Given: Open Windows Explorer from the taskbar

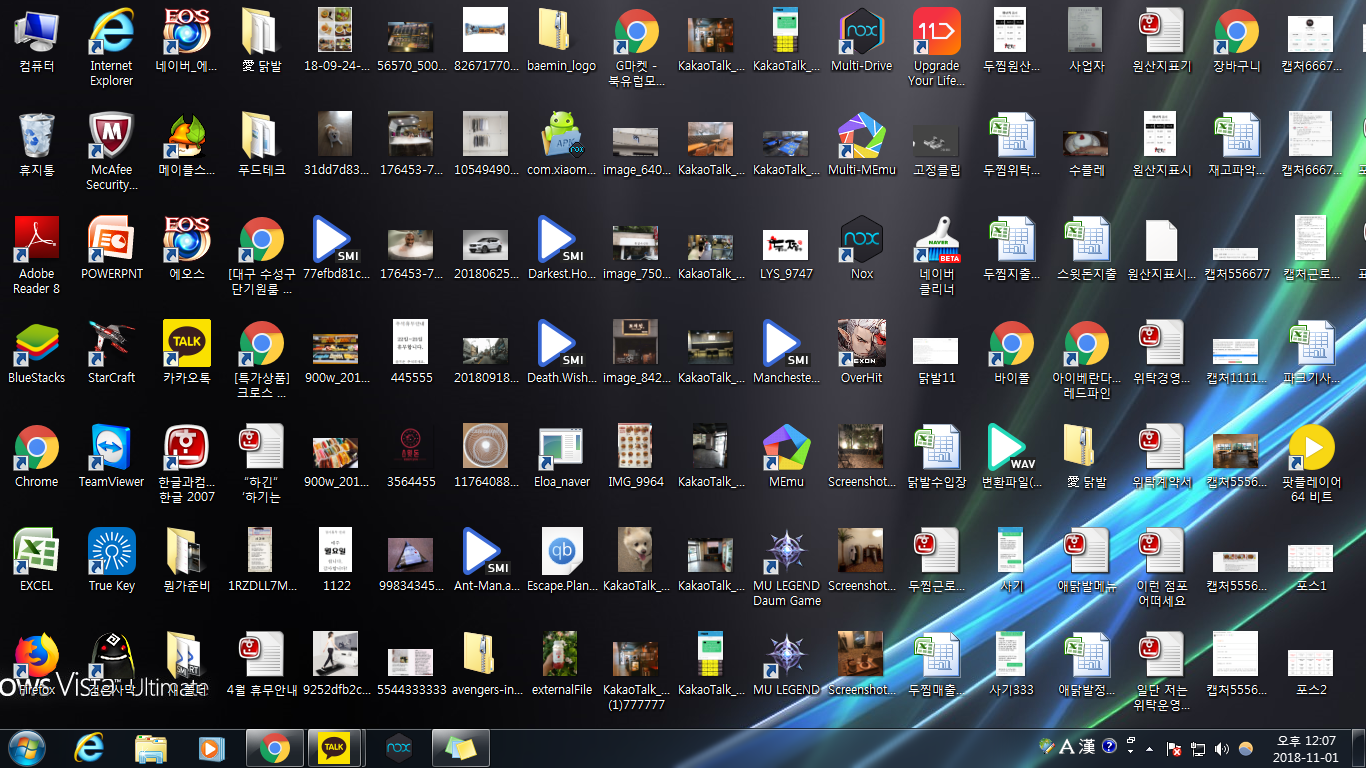Looking at the screenshot, I should coord(151,747).
